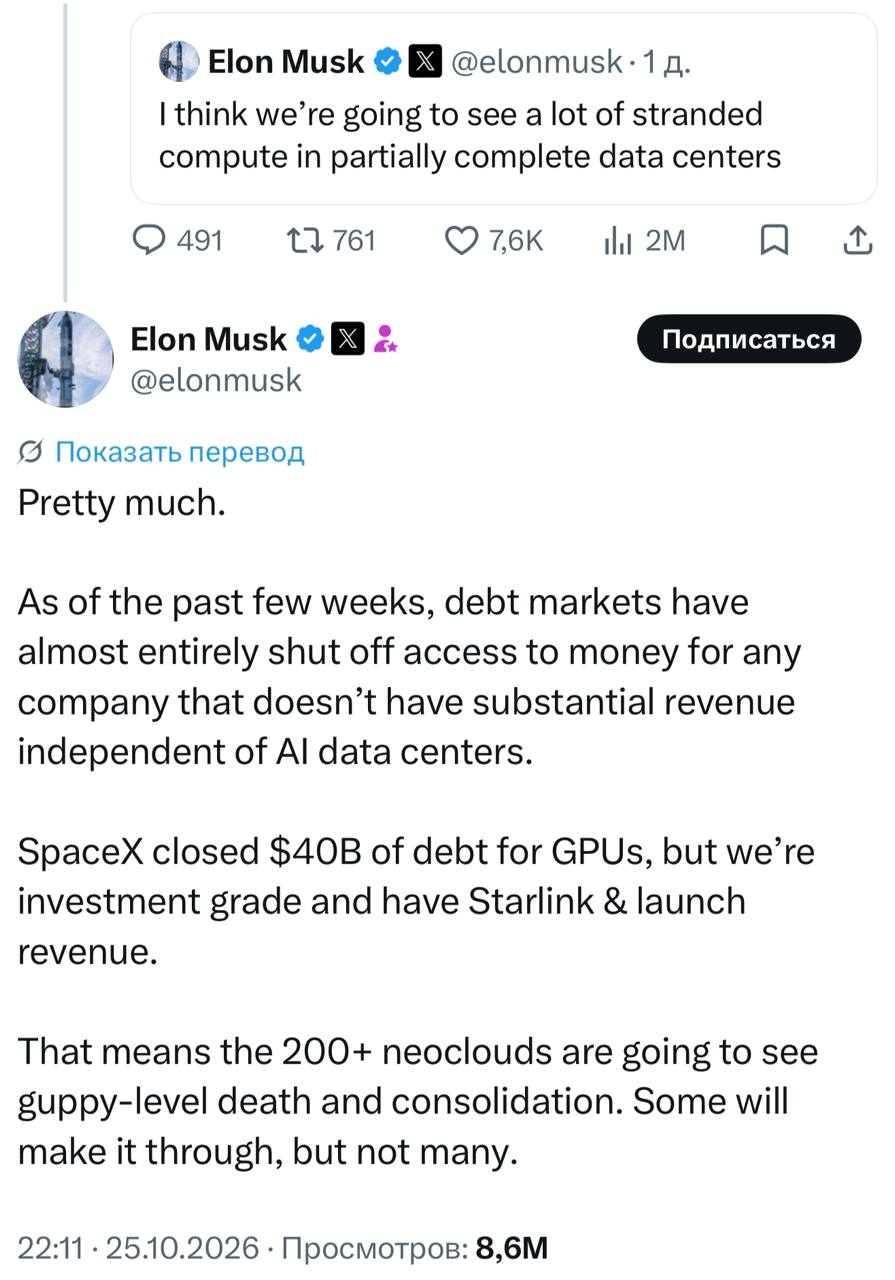Viewport: 895px width, 1280px height.
Task: Tap Elon Musk name in quoted post
Action: [x=286, y=61]
